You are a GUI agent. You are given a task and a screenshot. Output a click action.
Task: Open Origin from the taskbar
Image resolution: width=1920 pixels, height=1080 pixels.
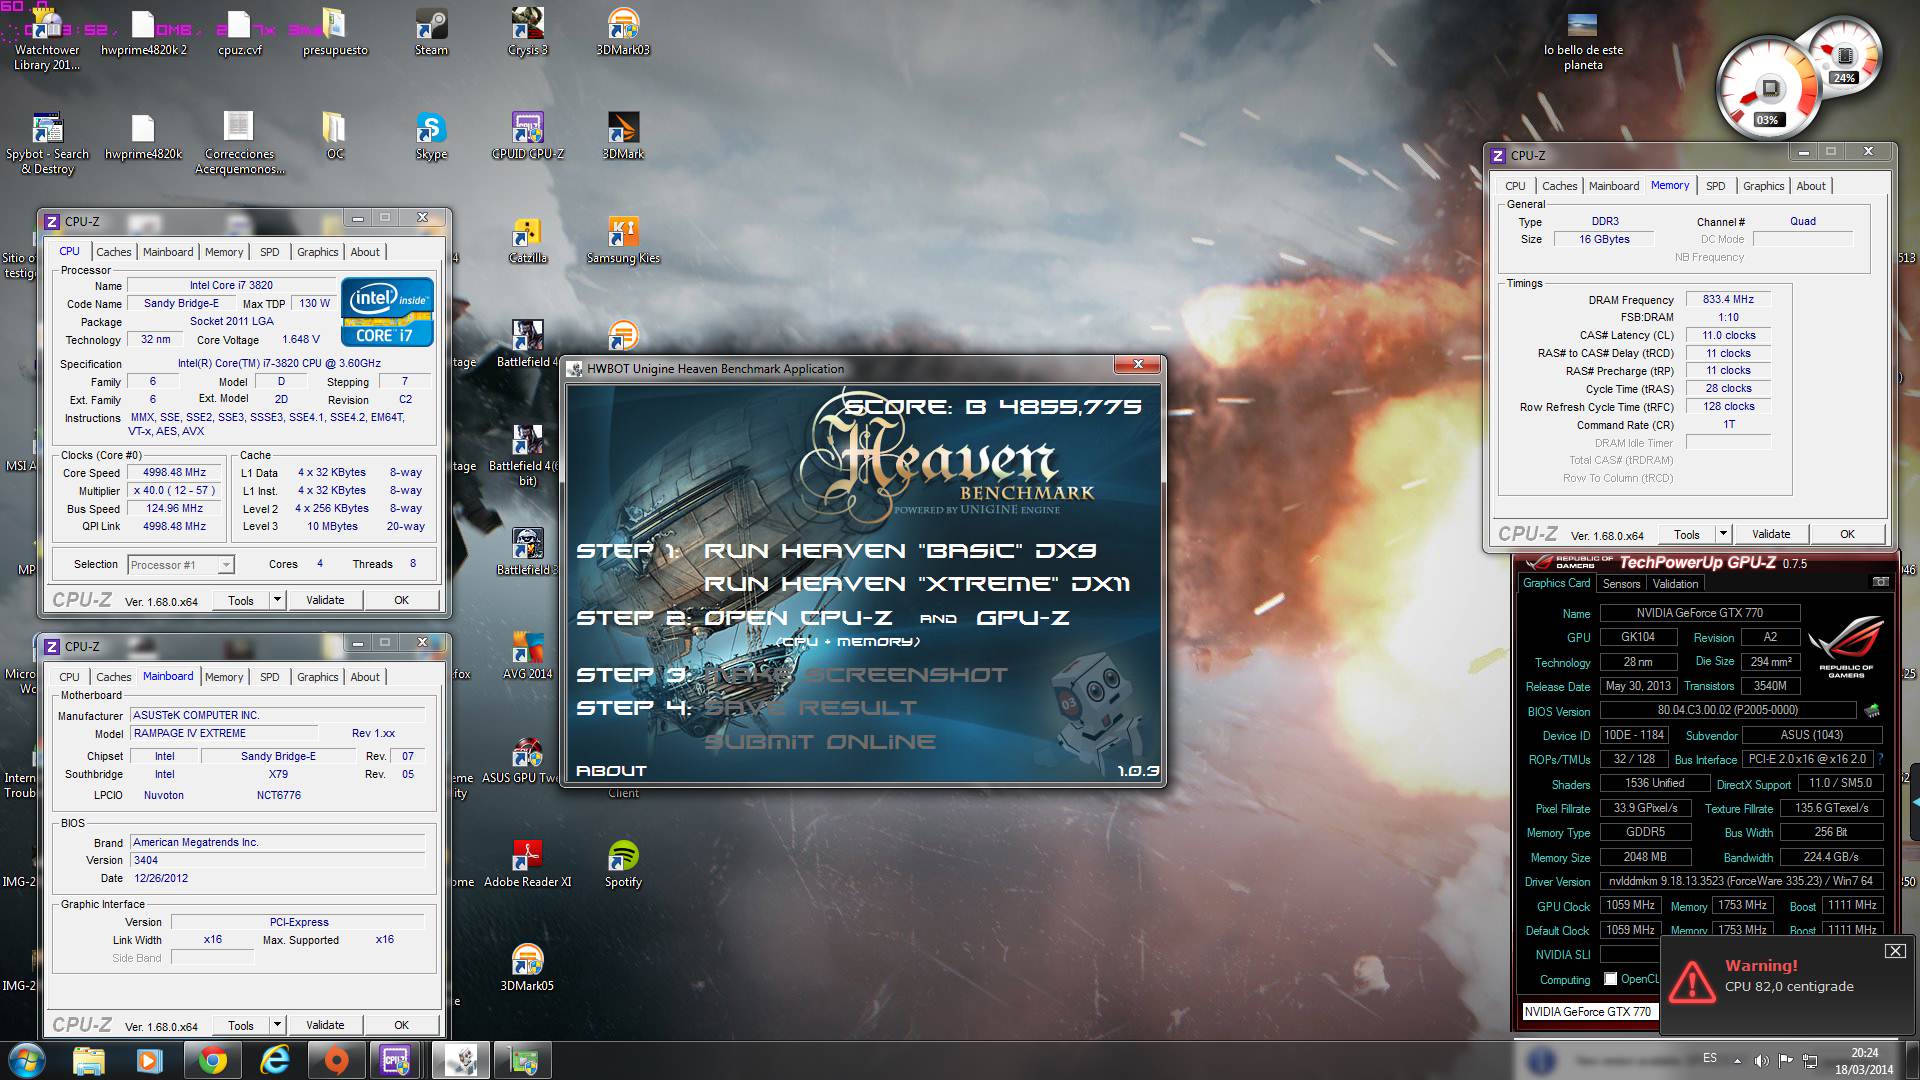point(337,1060)
